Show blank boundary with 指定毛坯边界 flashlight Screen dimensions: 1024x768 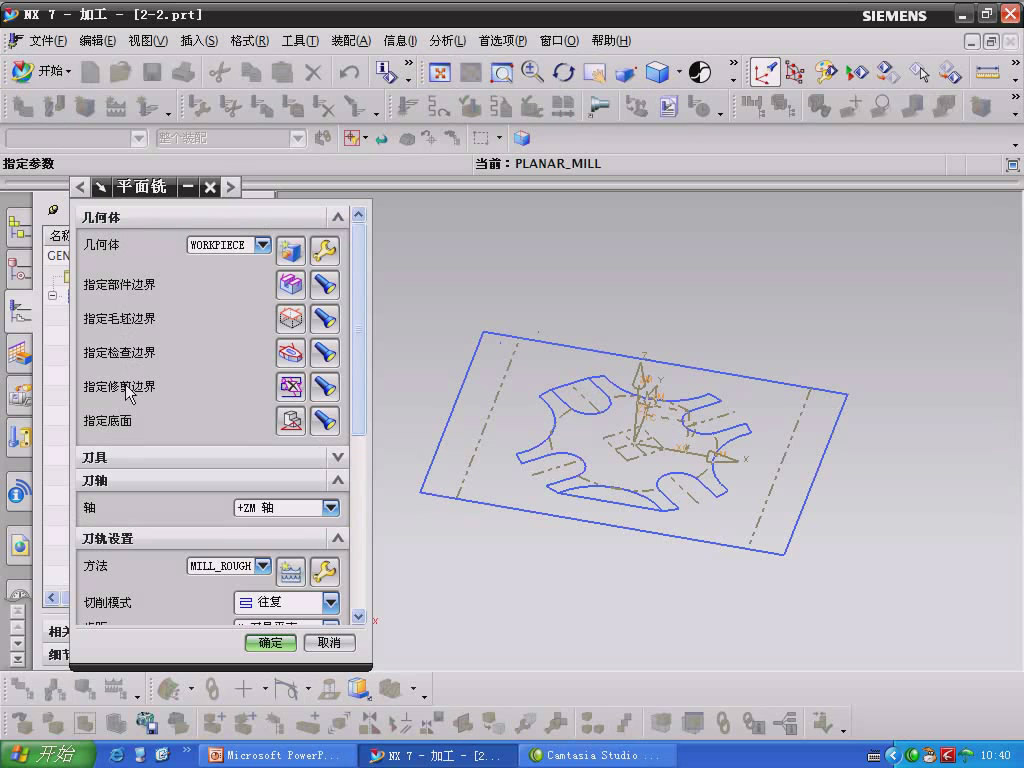tap(325, 319)
